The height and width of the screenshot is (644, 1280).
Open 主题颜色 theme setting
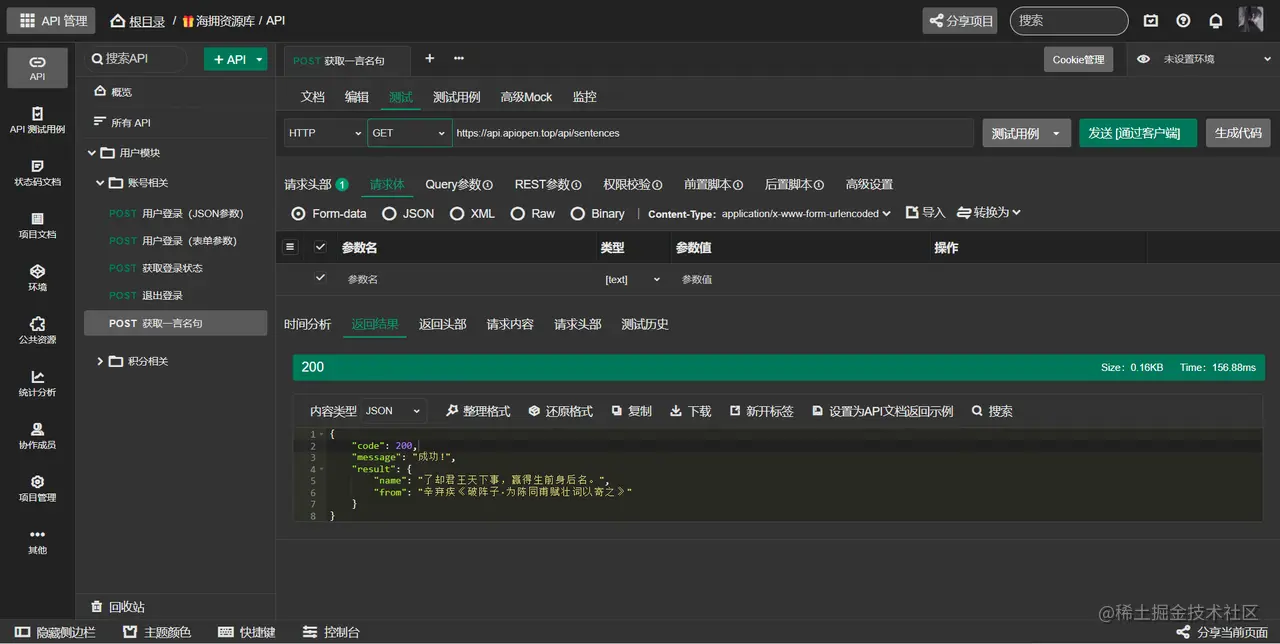coord(156,632)
